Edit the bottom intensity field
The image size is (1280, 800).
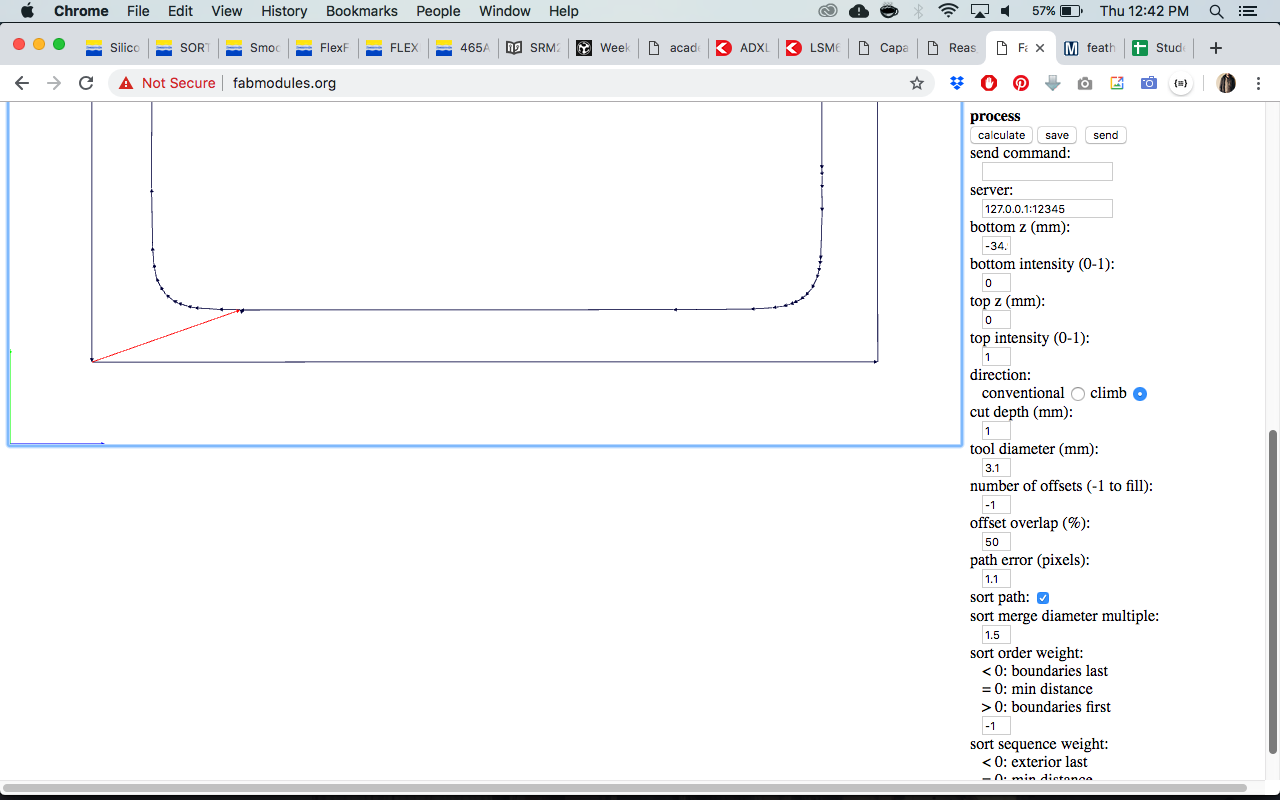(996, 283)
